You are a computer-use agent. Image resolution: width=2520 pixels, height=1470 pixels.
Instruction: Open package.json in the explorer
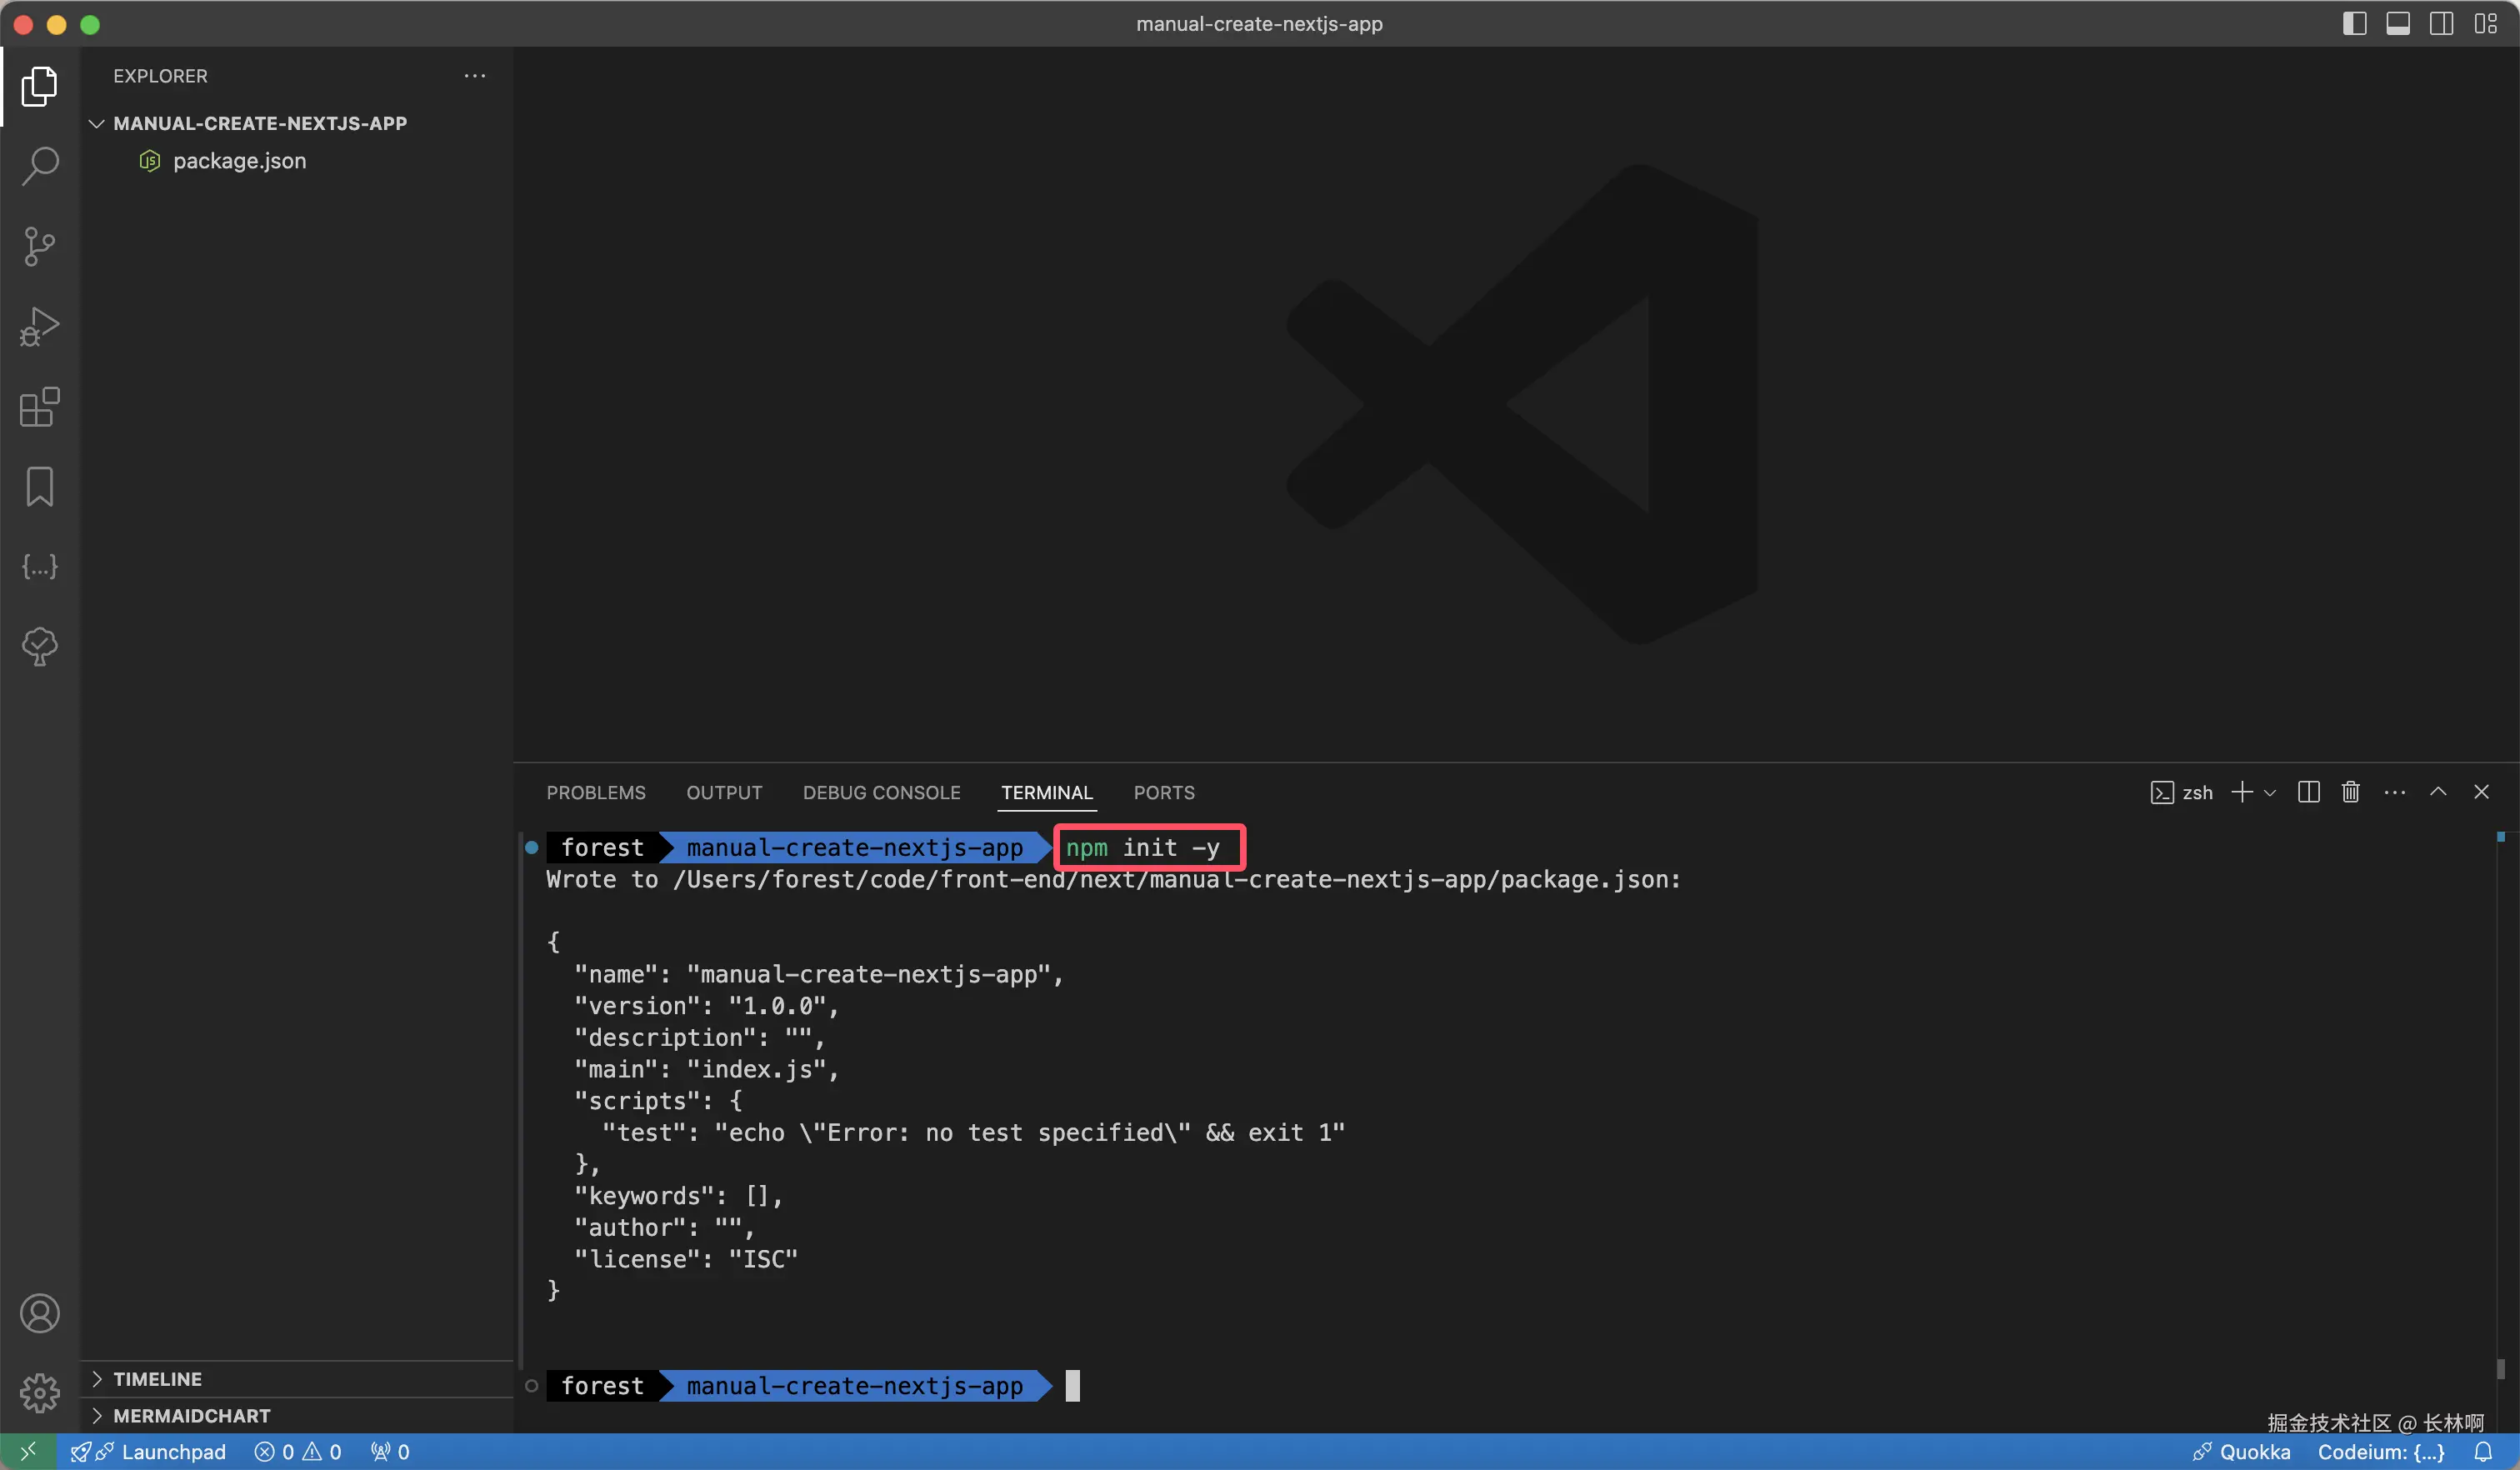pos(239,161)
